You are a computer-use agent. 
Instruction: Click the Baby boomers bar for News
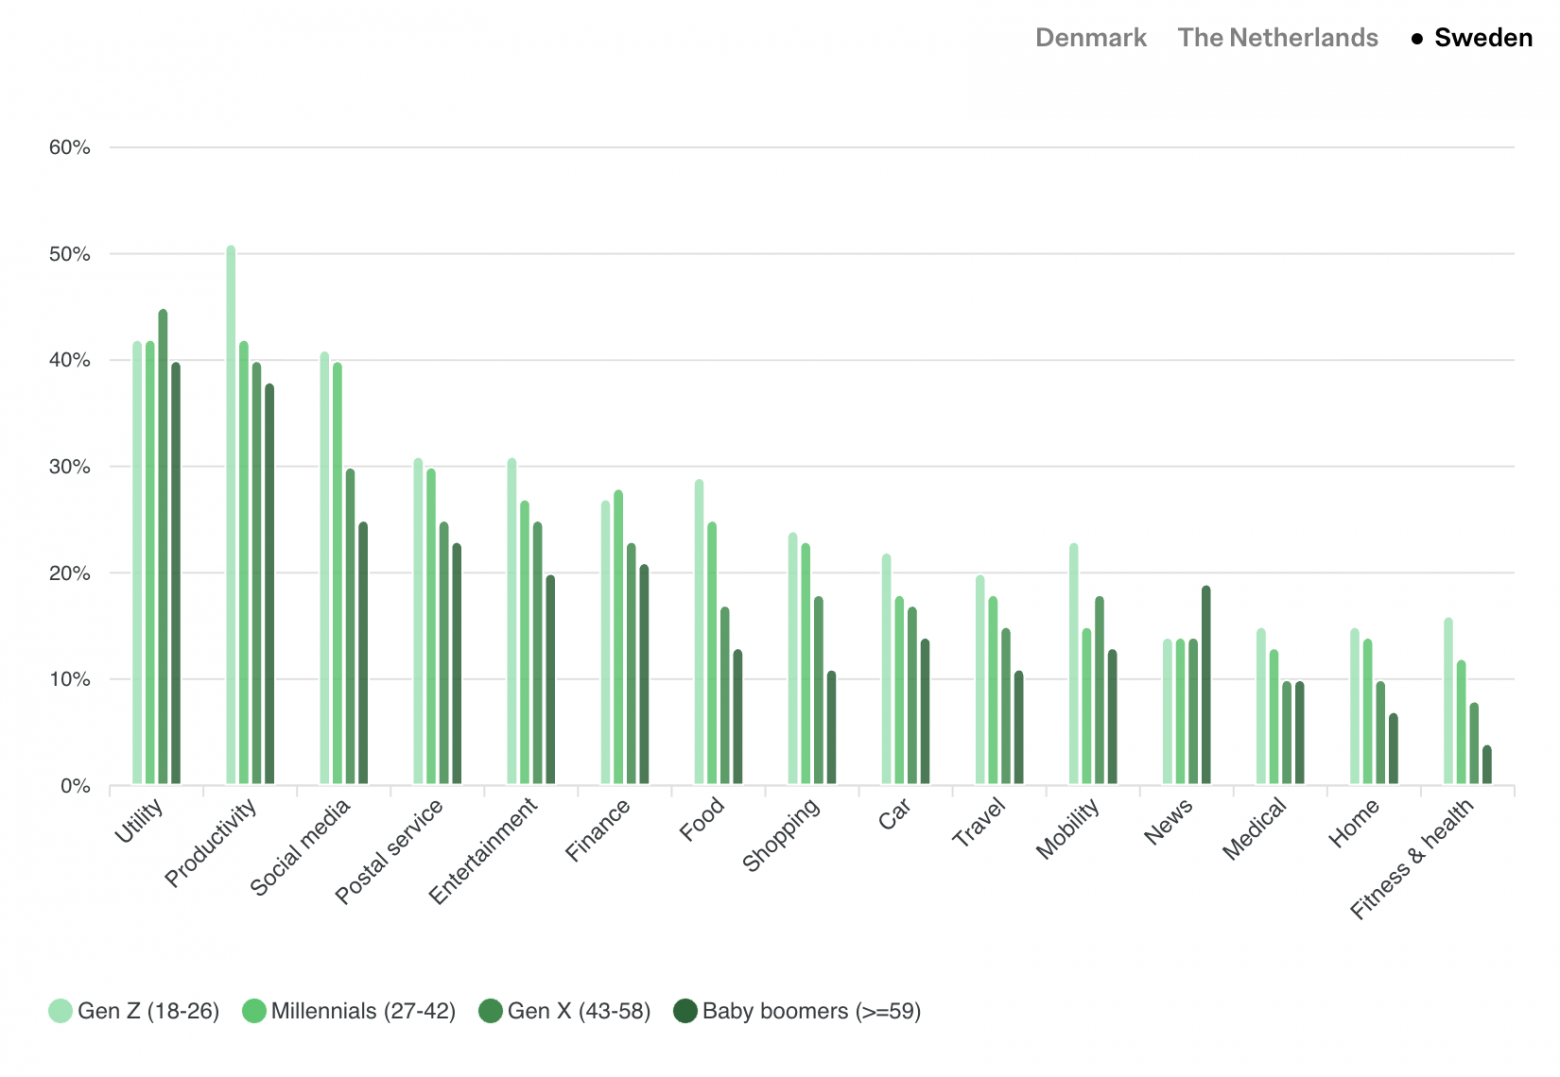(x=1206, y=685)
